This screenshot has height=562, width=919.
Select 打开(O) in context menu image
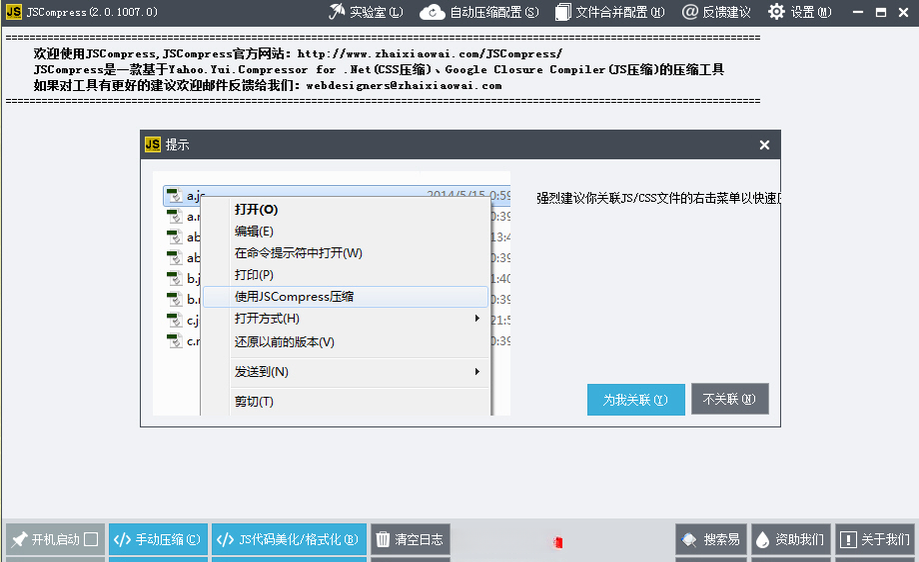click(256, 209)
